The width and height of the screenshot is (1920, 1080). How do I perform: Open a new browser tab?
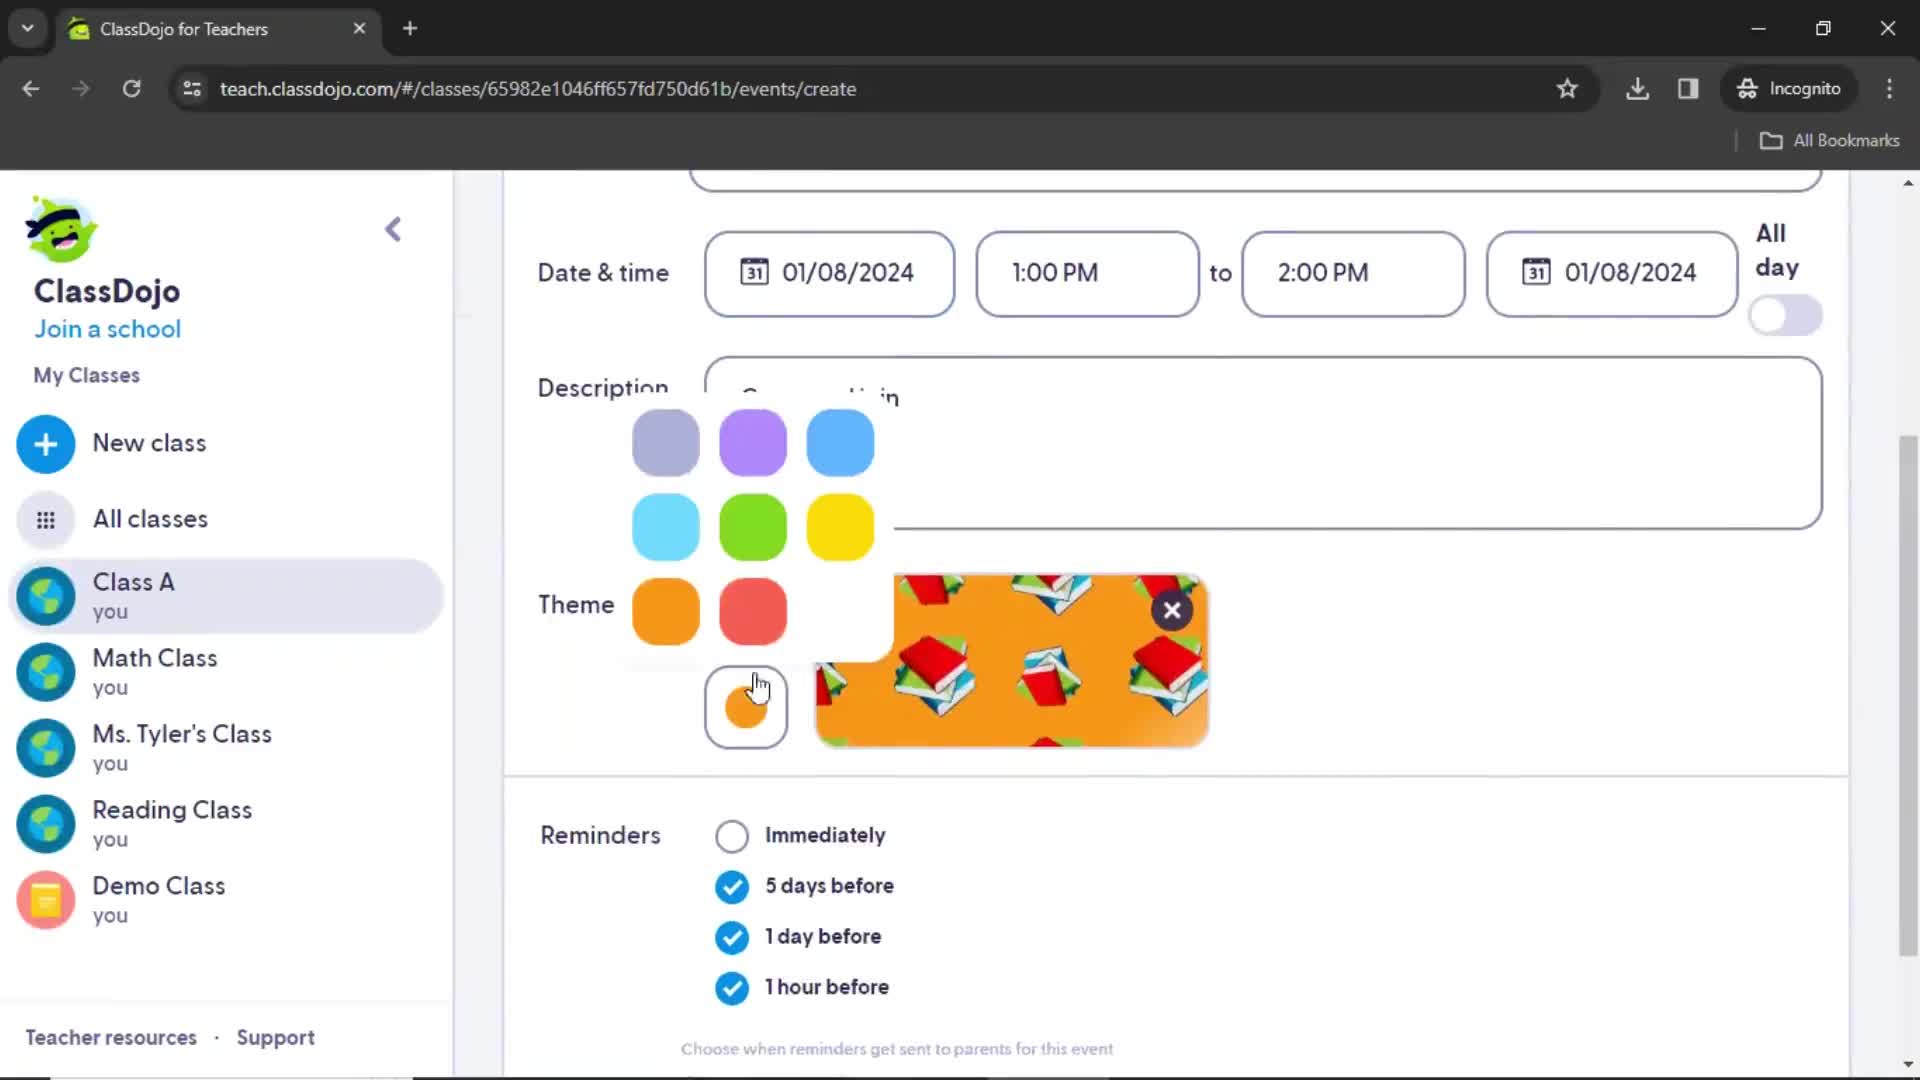[x=410, y=29]
